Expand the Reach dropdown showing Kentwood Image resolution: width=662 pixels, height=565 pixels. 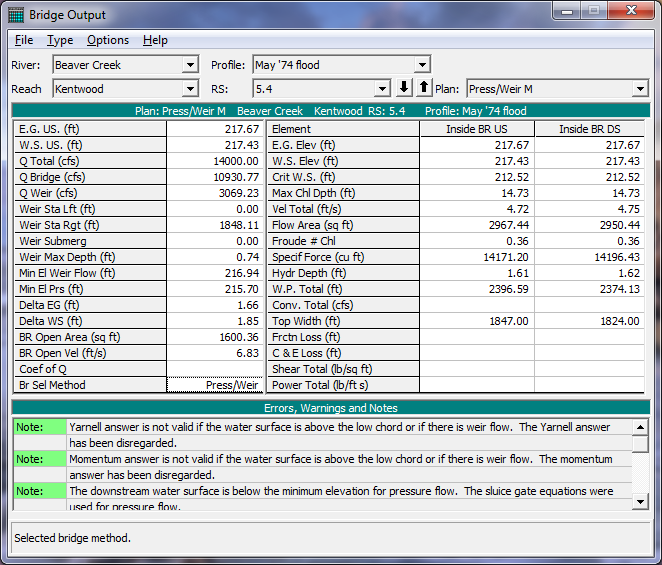click(190, 89)
